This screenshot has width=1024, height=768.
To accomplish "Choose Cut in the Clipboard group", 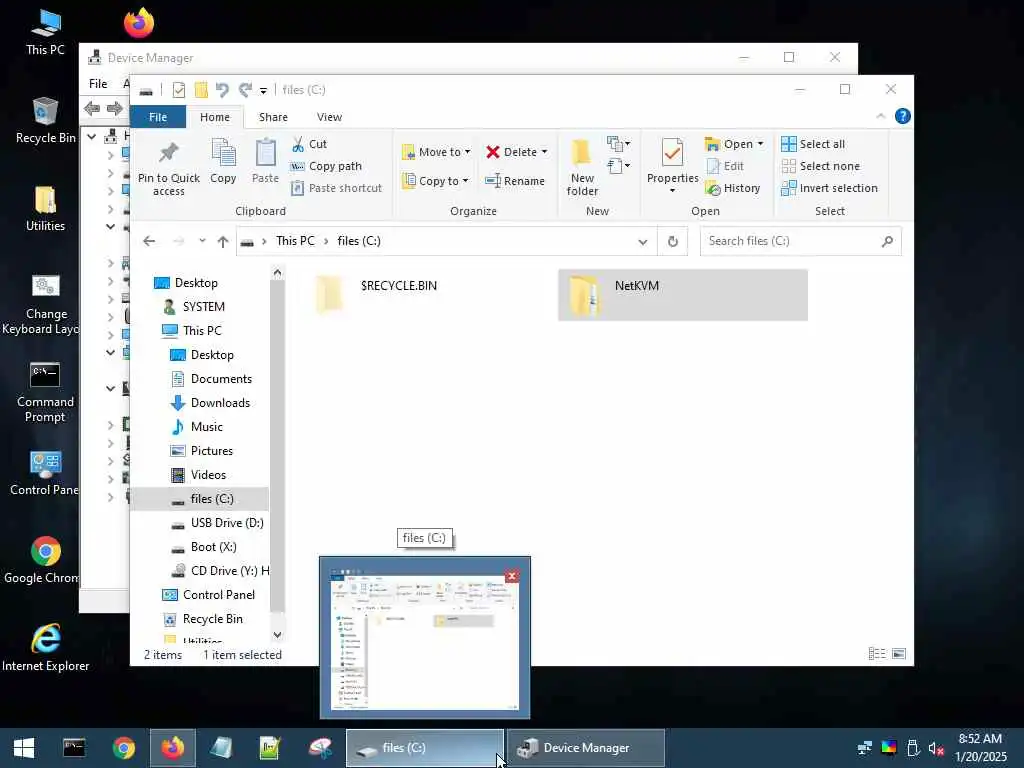I will click(310, 144).
